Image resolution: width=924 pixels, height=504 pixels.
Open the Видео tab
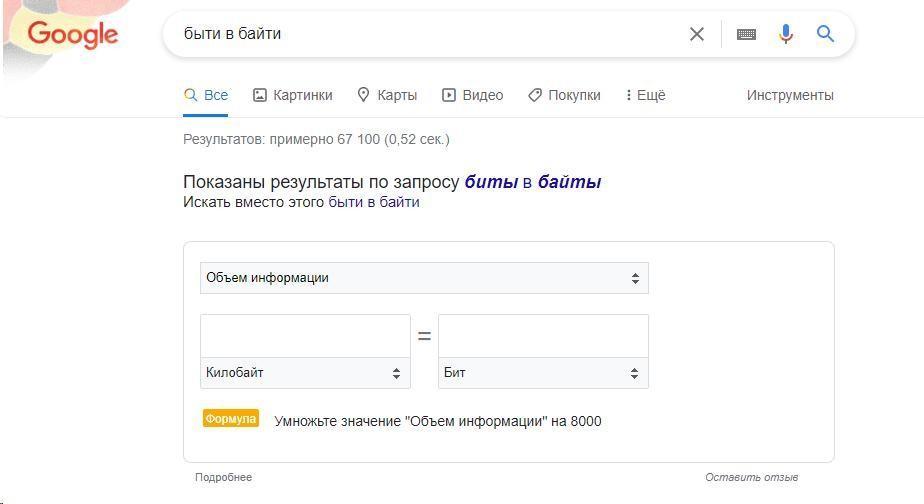(473, 95)
